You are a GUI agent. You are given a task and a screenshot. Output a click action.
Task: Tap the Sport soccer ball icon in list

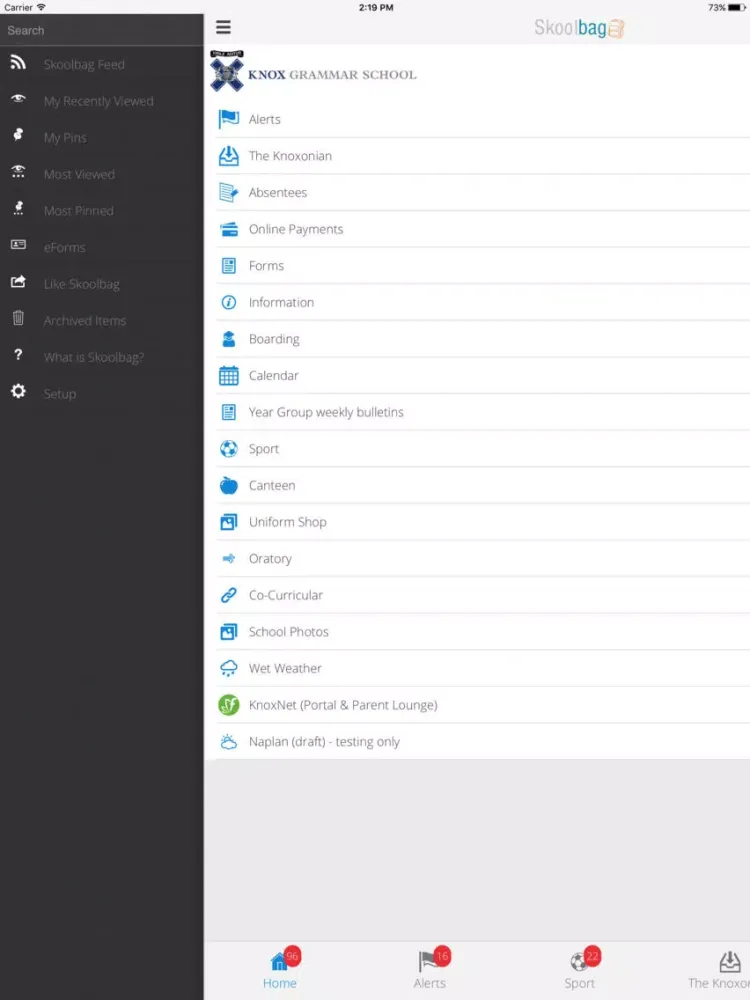228,449
